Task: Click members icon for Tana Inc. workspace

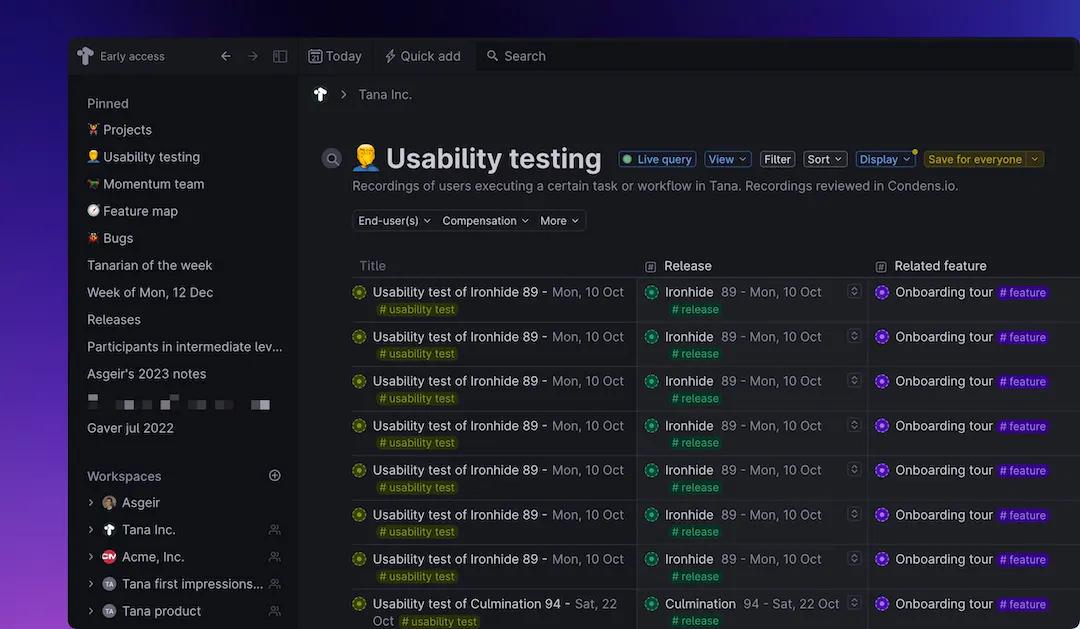Action: point(275,530)
